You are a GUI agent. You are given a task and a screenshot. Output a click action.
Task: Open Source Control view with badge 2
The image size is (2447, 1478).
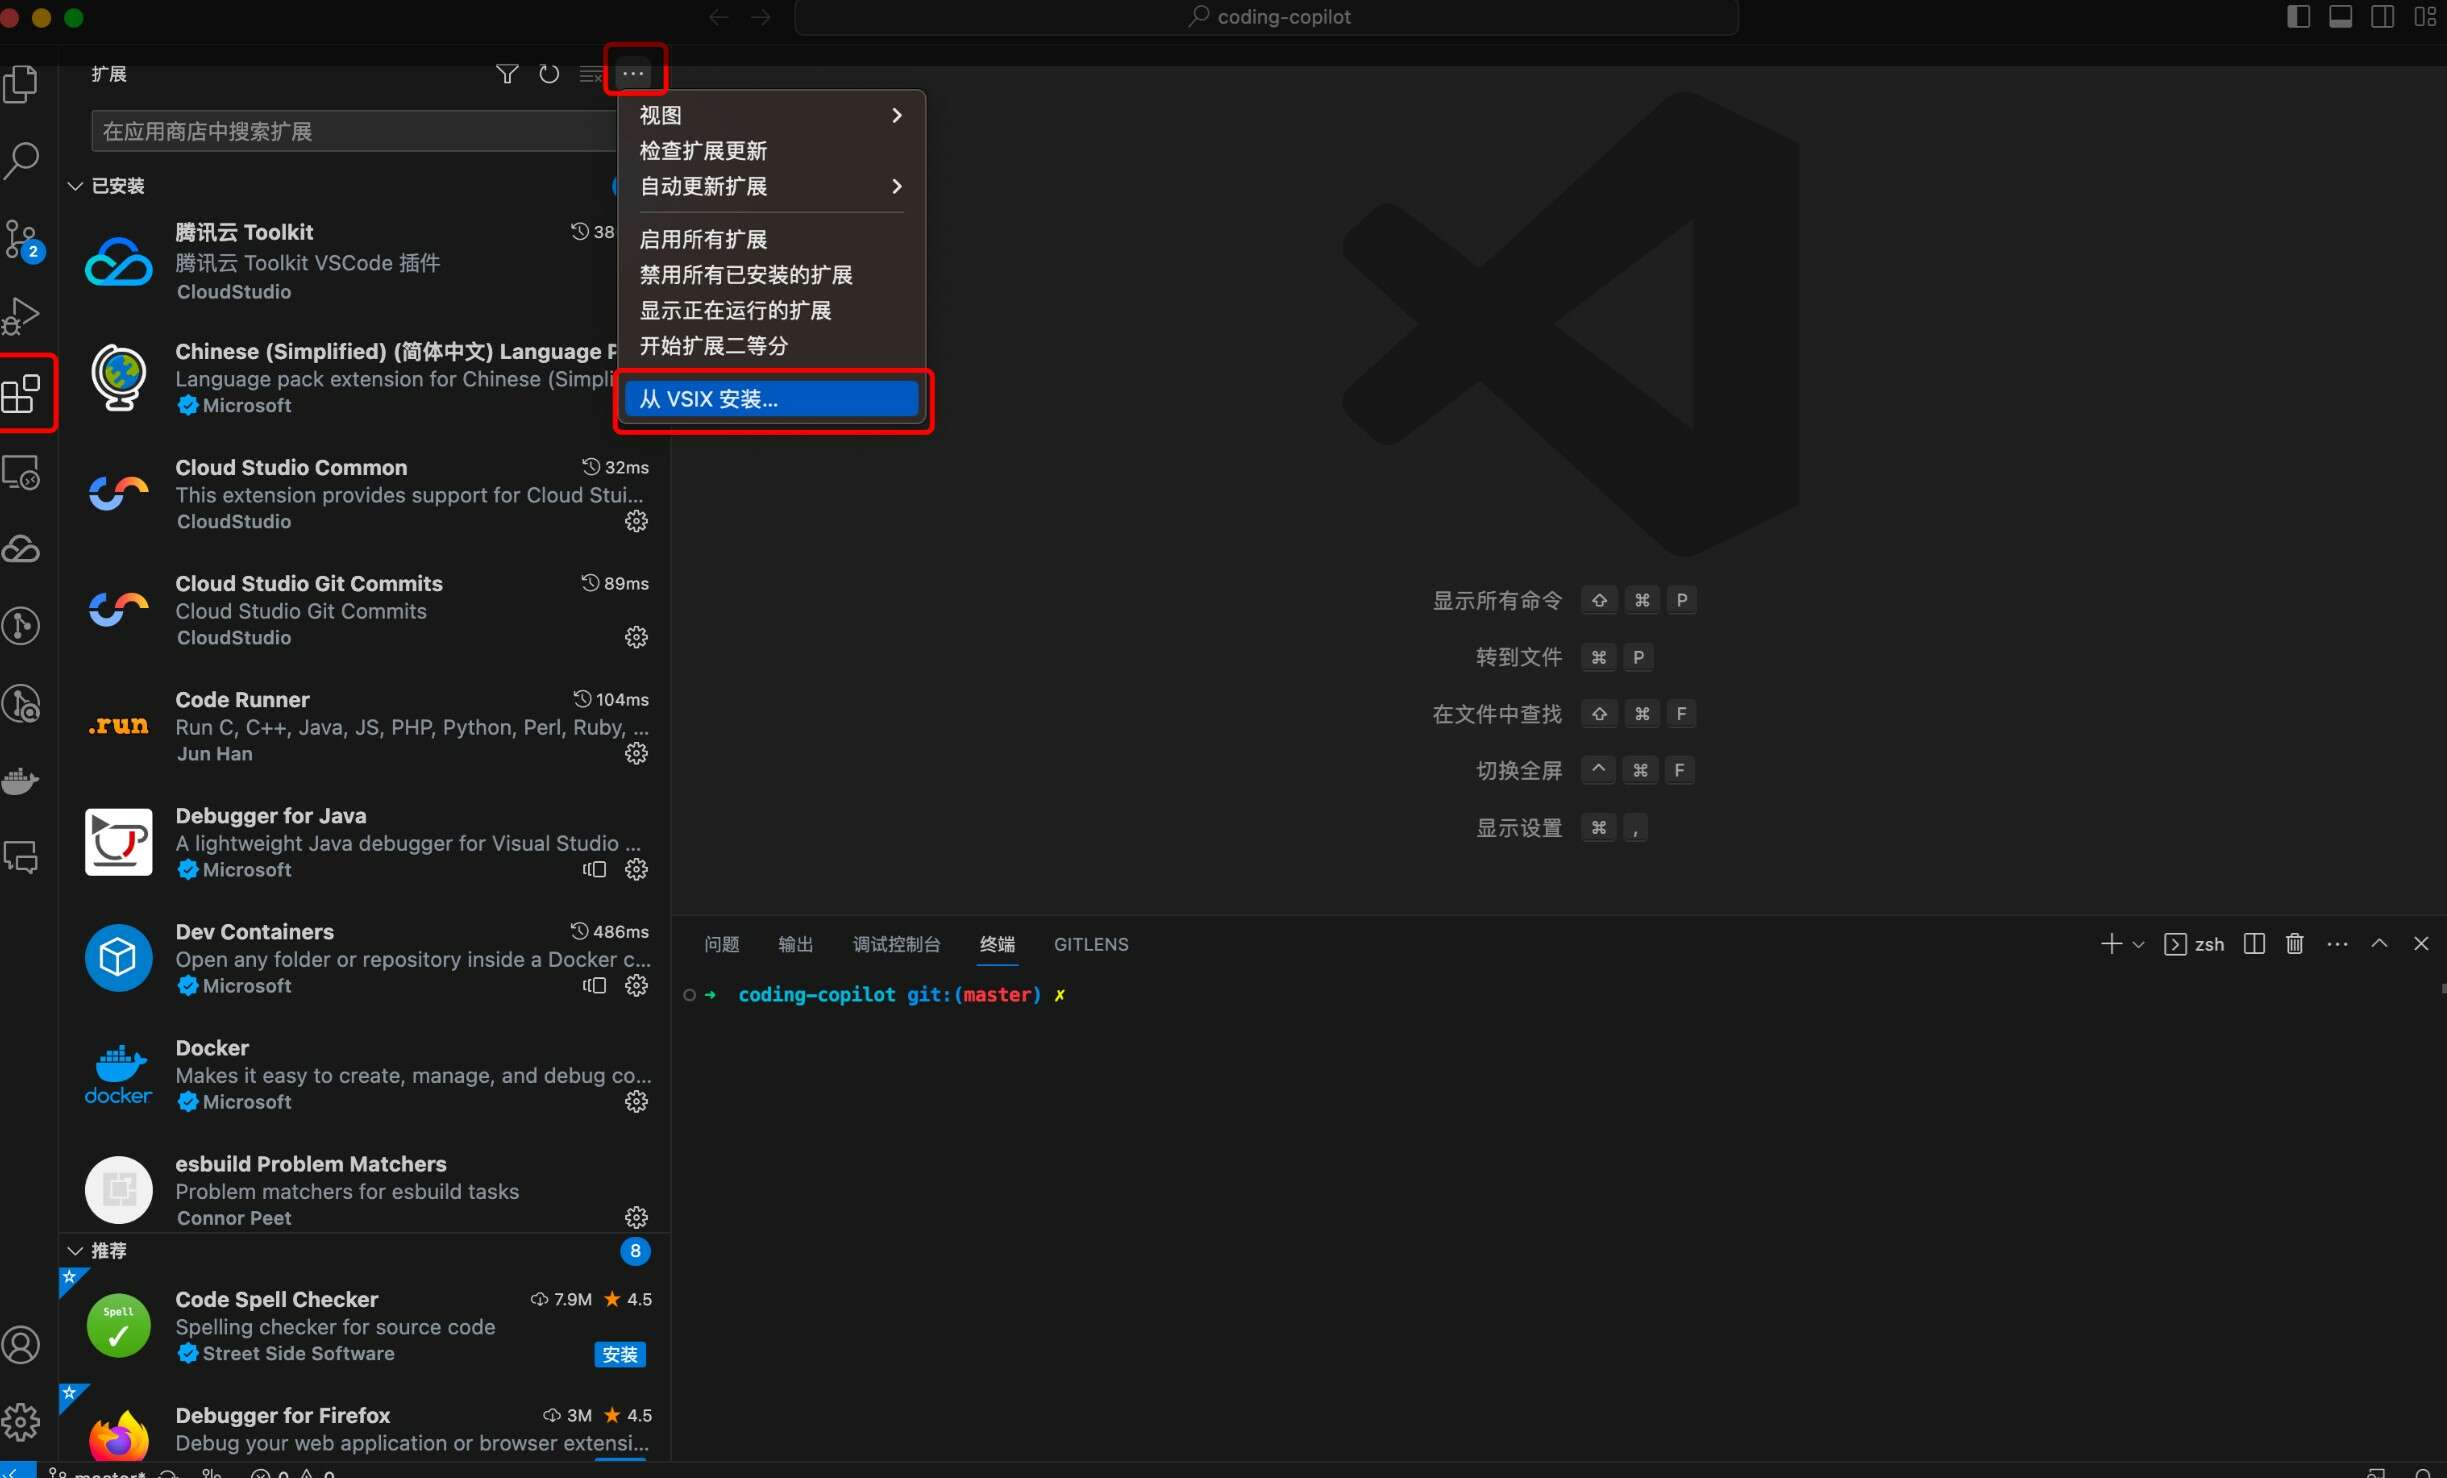click(x=22, y=240)
